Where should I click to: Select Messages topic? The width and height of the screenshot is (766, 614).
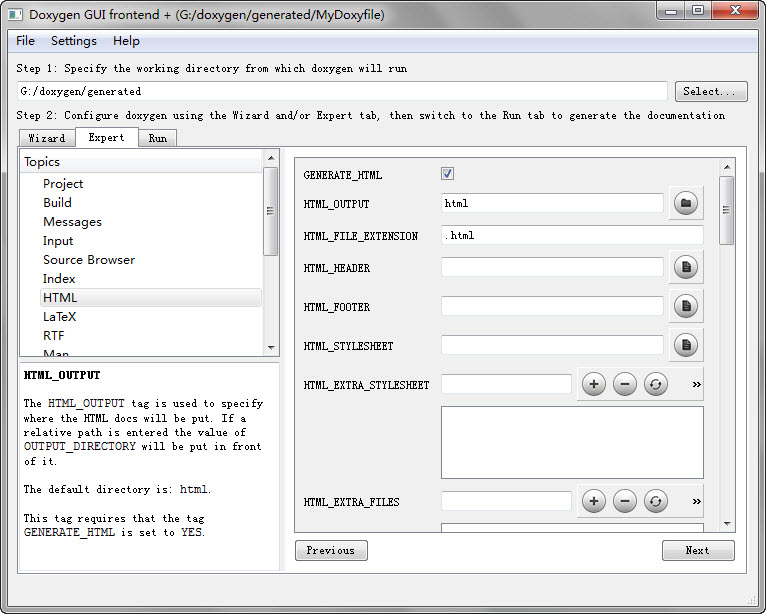pyautogui.click(x=72, y=222)
